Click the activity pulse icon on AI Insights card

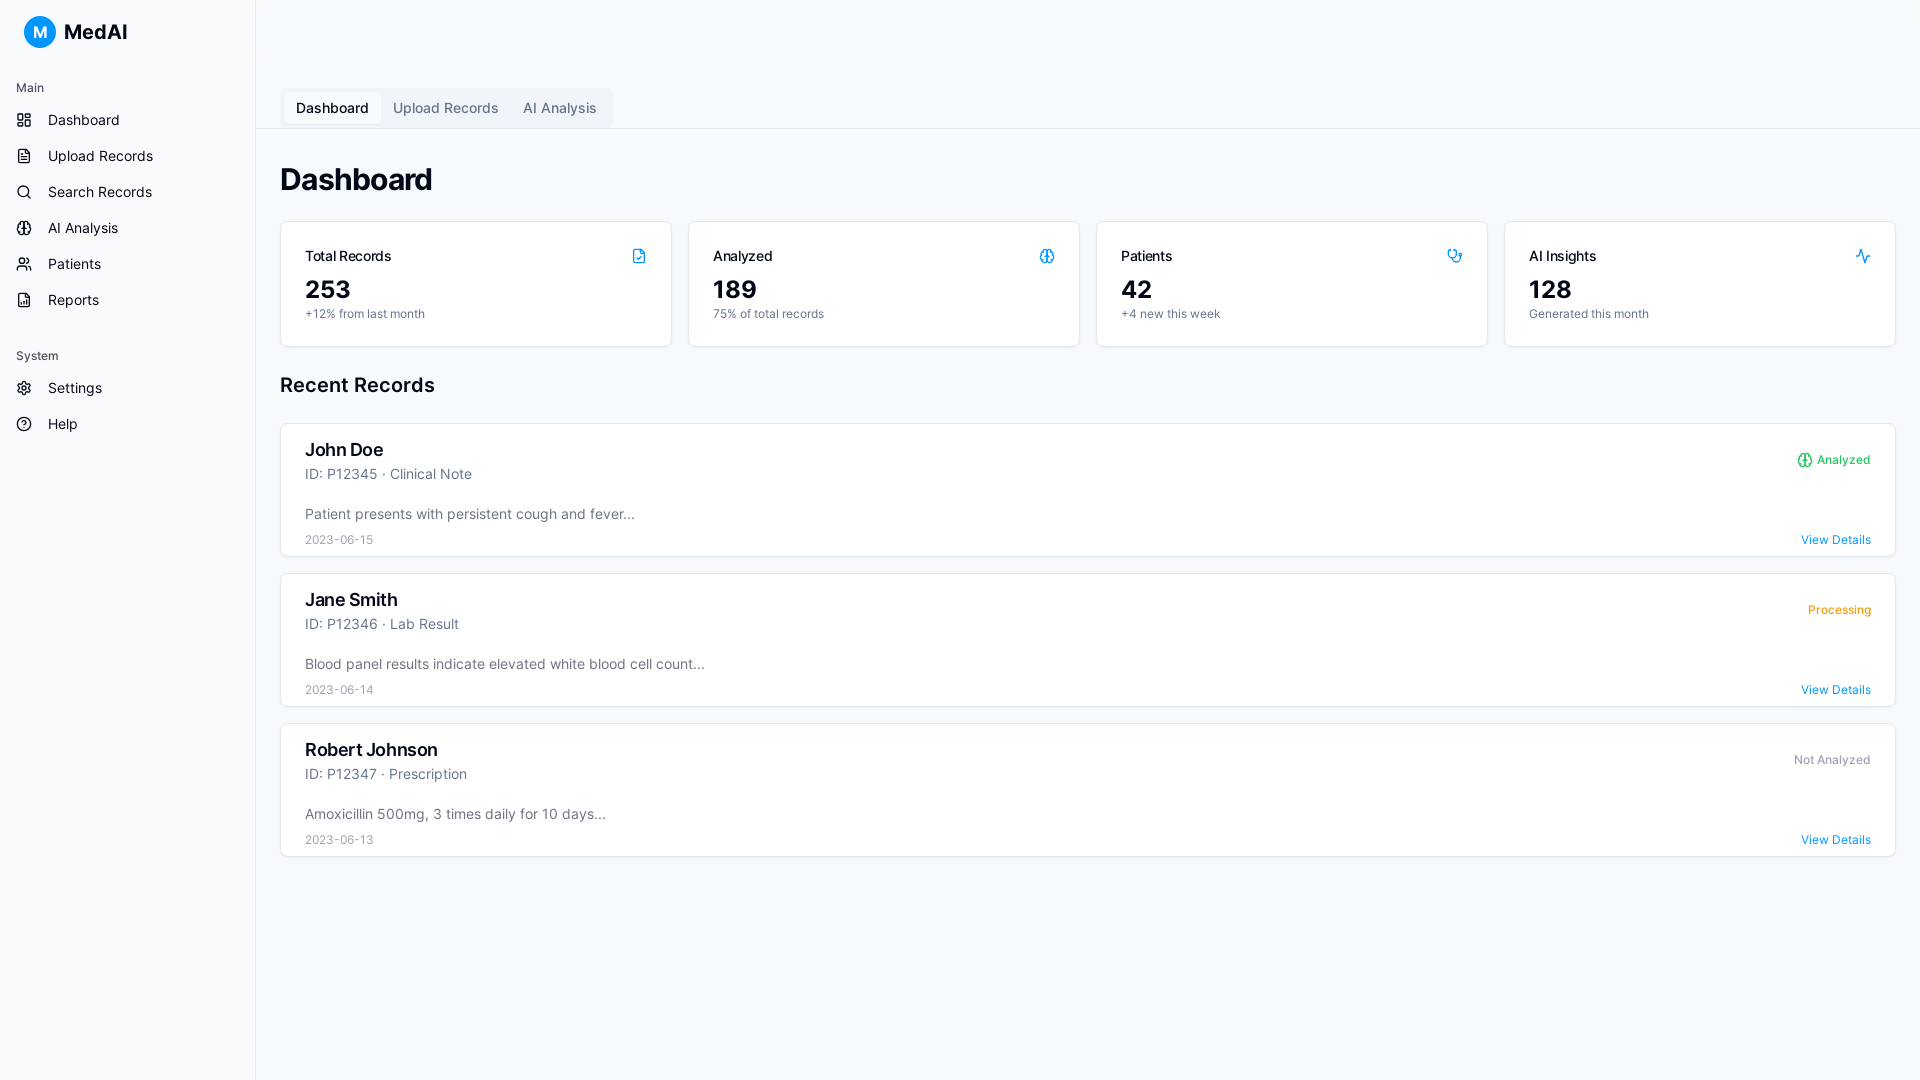pos(1863,256)
